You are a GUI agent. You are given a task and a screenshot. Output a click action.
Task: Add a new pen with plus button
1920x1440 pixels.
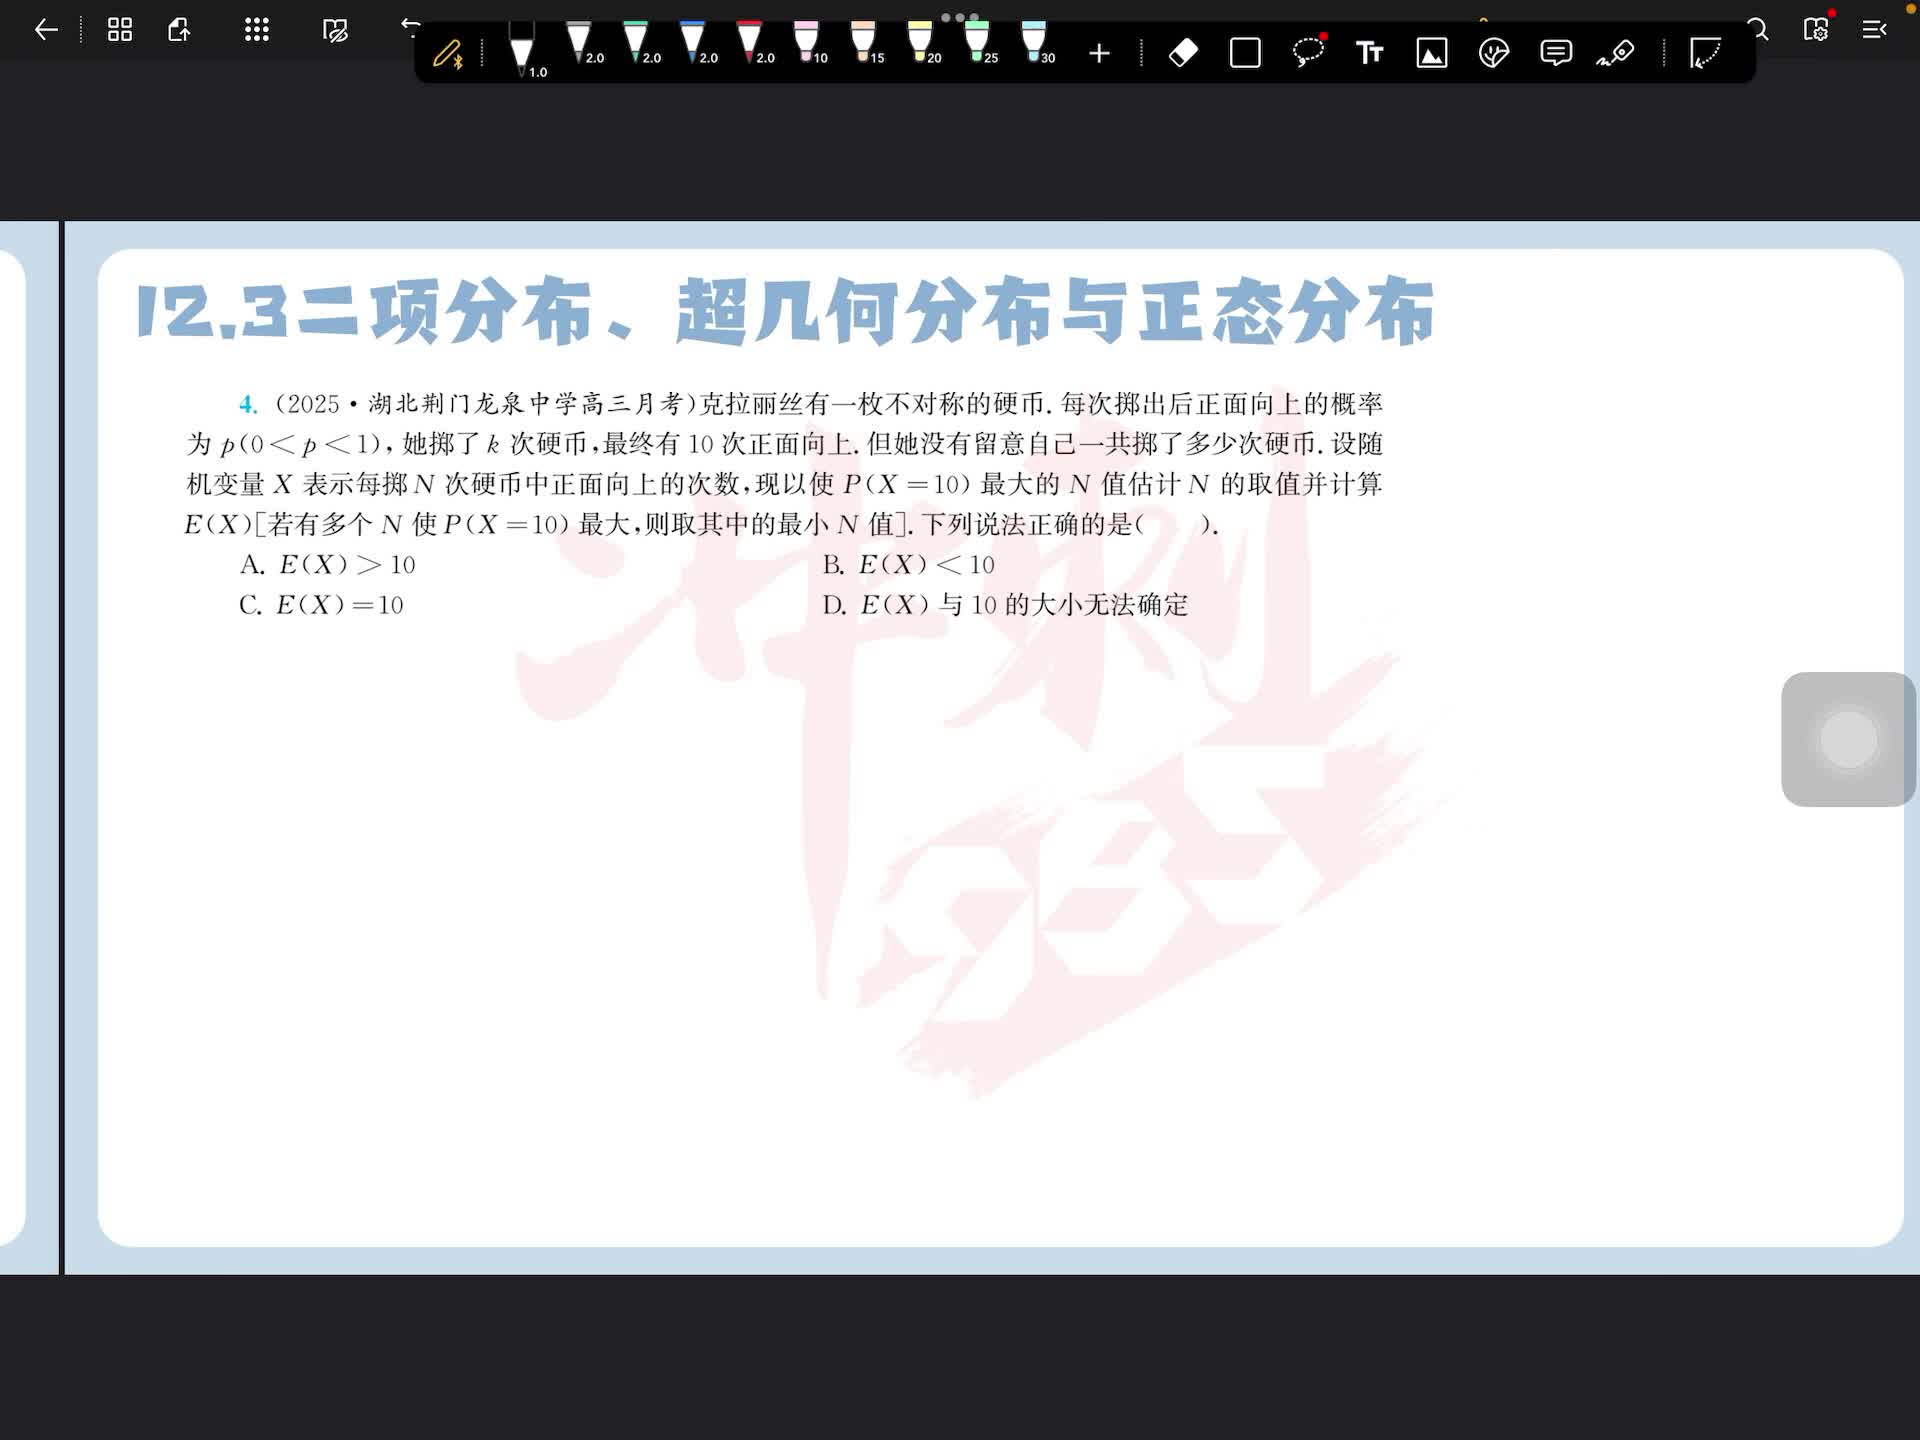click(x=1099, y=53)
